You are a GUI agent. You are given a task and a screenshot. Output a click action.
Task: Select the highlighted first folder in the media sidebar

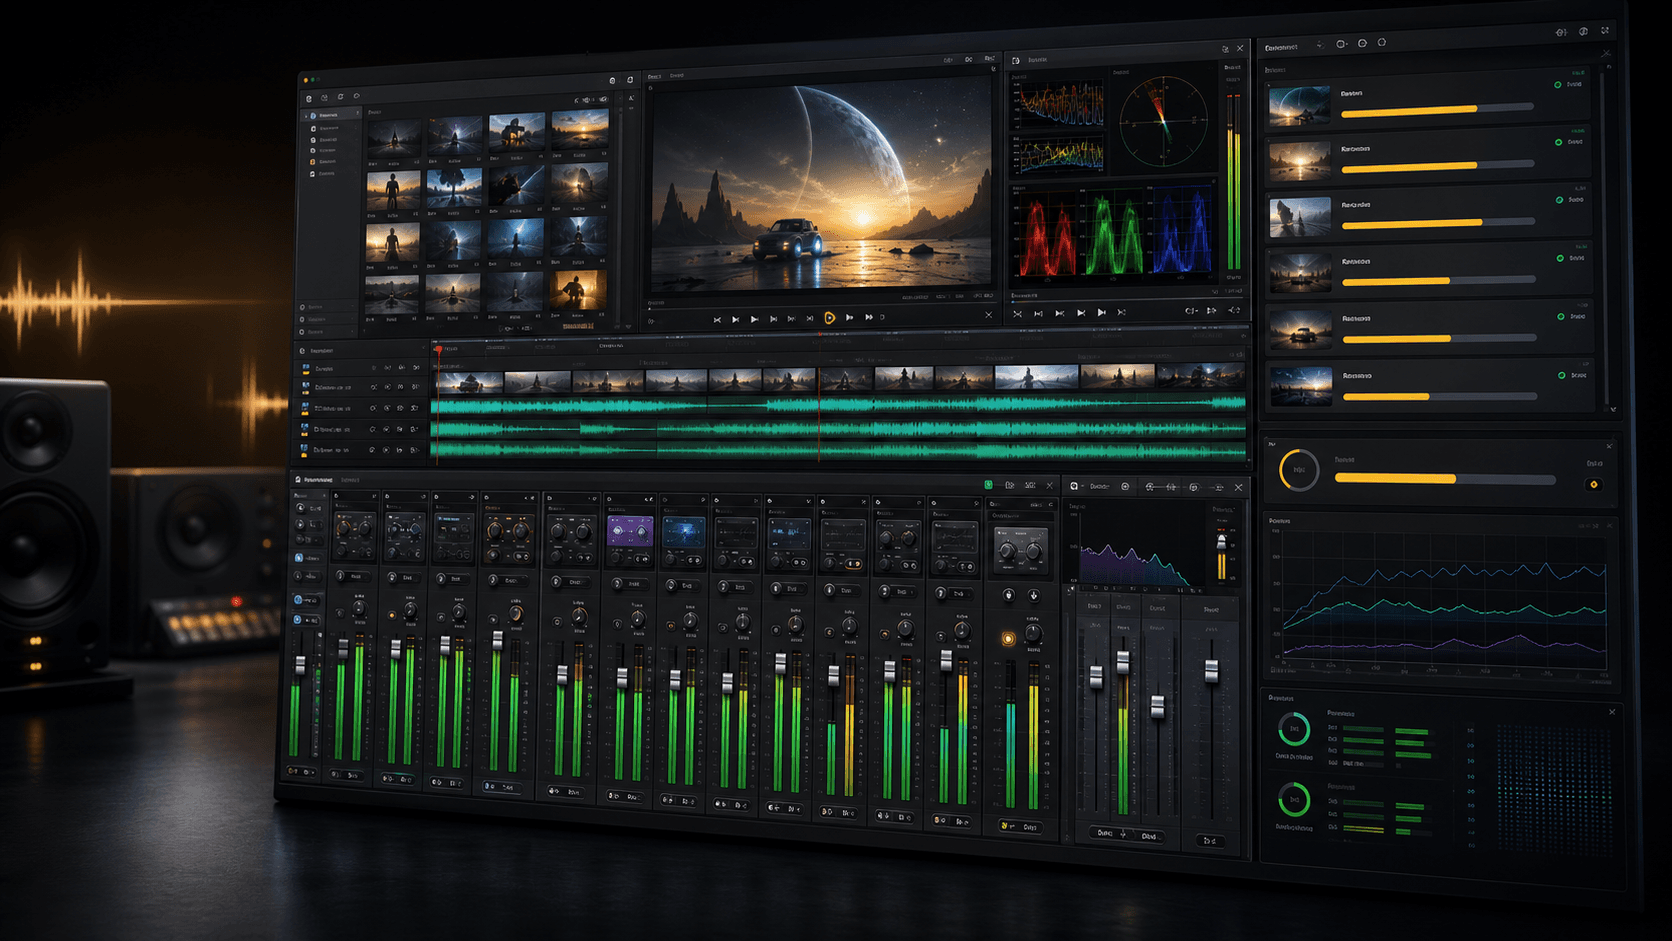click(x=331, y=115)
